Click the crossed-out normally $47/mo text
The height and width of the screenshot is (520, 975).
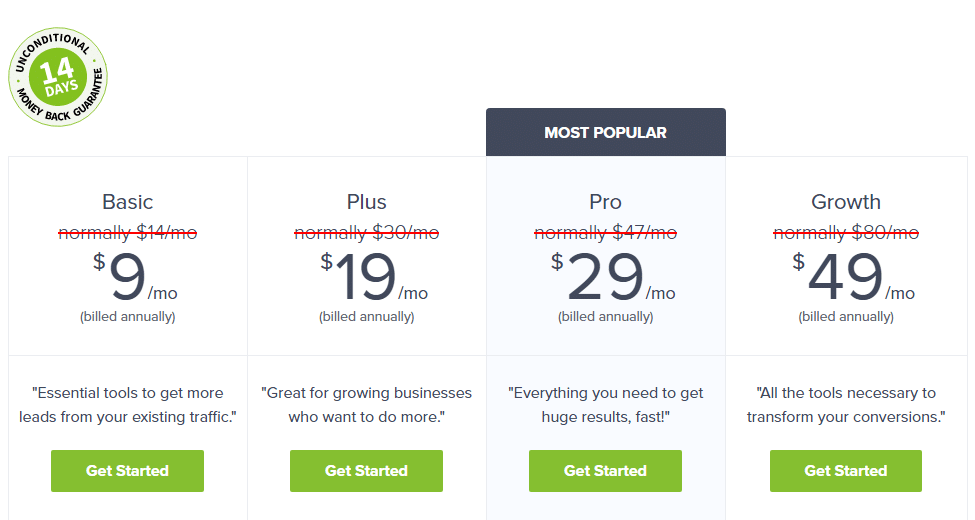(x=605, y=233)
